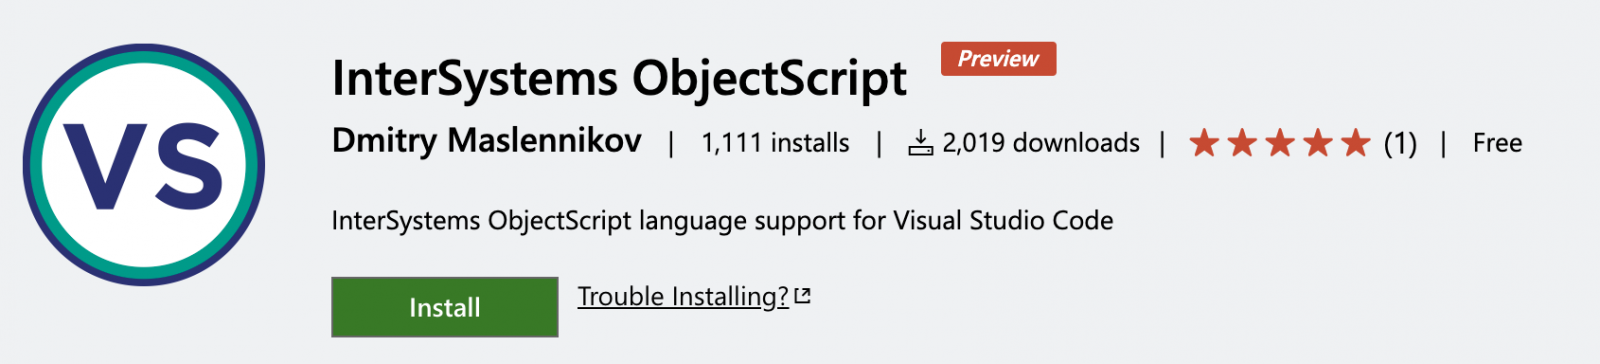Image resolution: width=1600 pixels, height=364 pixels.
Task: Click the 2,019 downloads text
Action: pos(1040,143)
